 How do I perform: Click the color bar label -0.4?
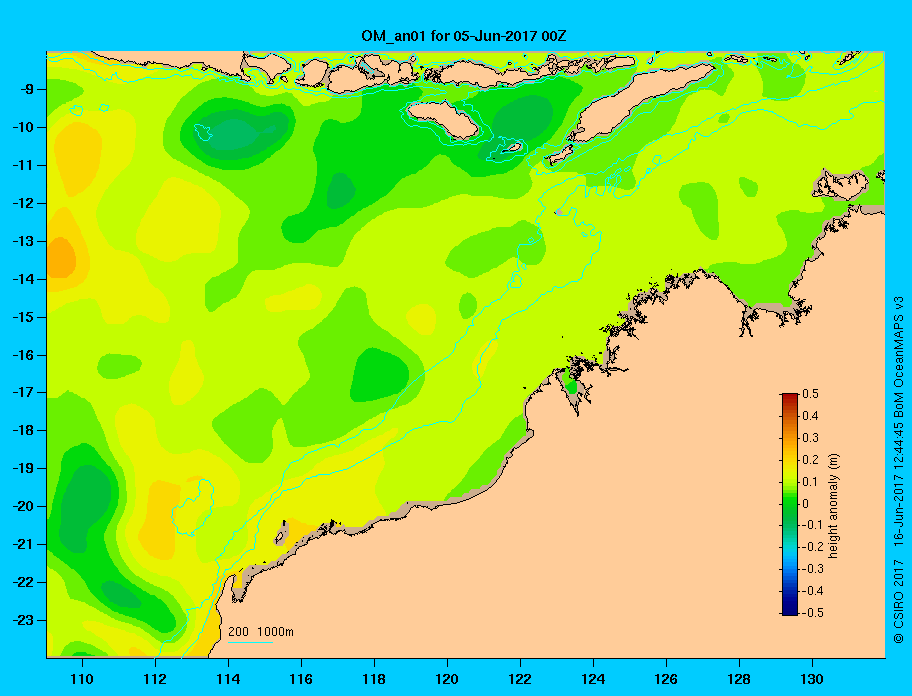click(x=813, y=591)
